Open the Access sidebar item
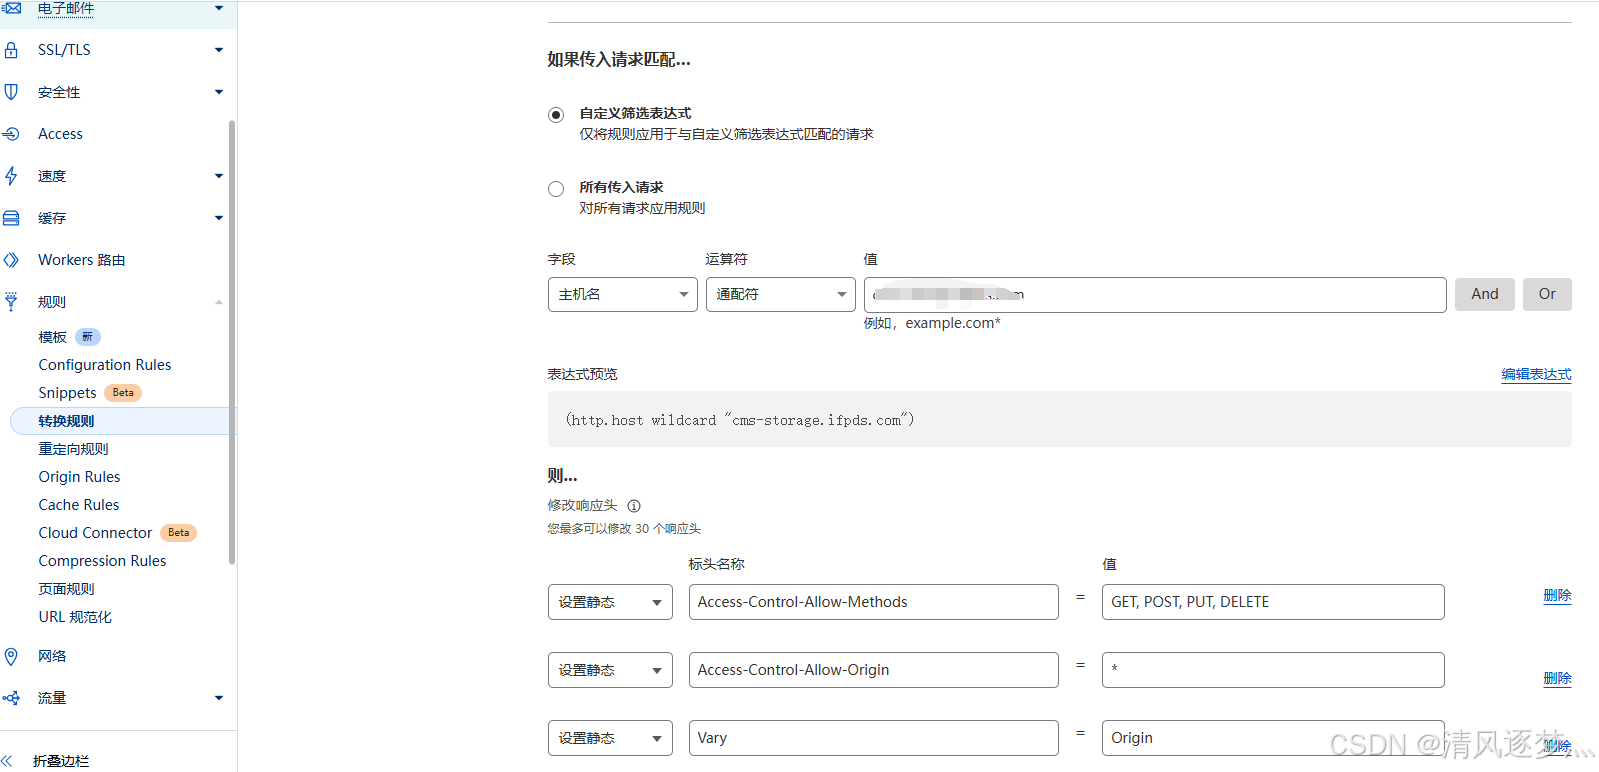This screenshot has width=1599, height=772. pos(60,134)
